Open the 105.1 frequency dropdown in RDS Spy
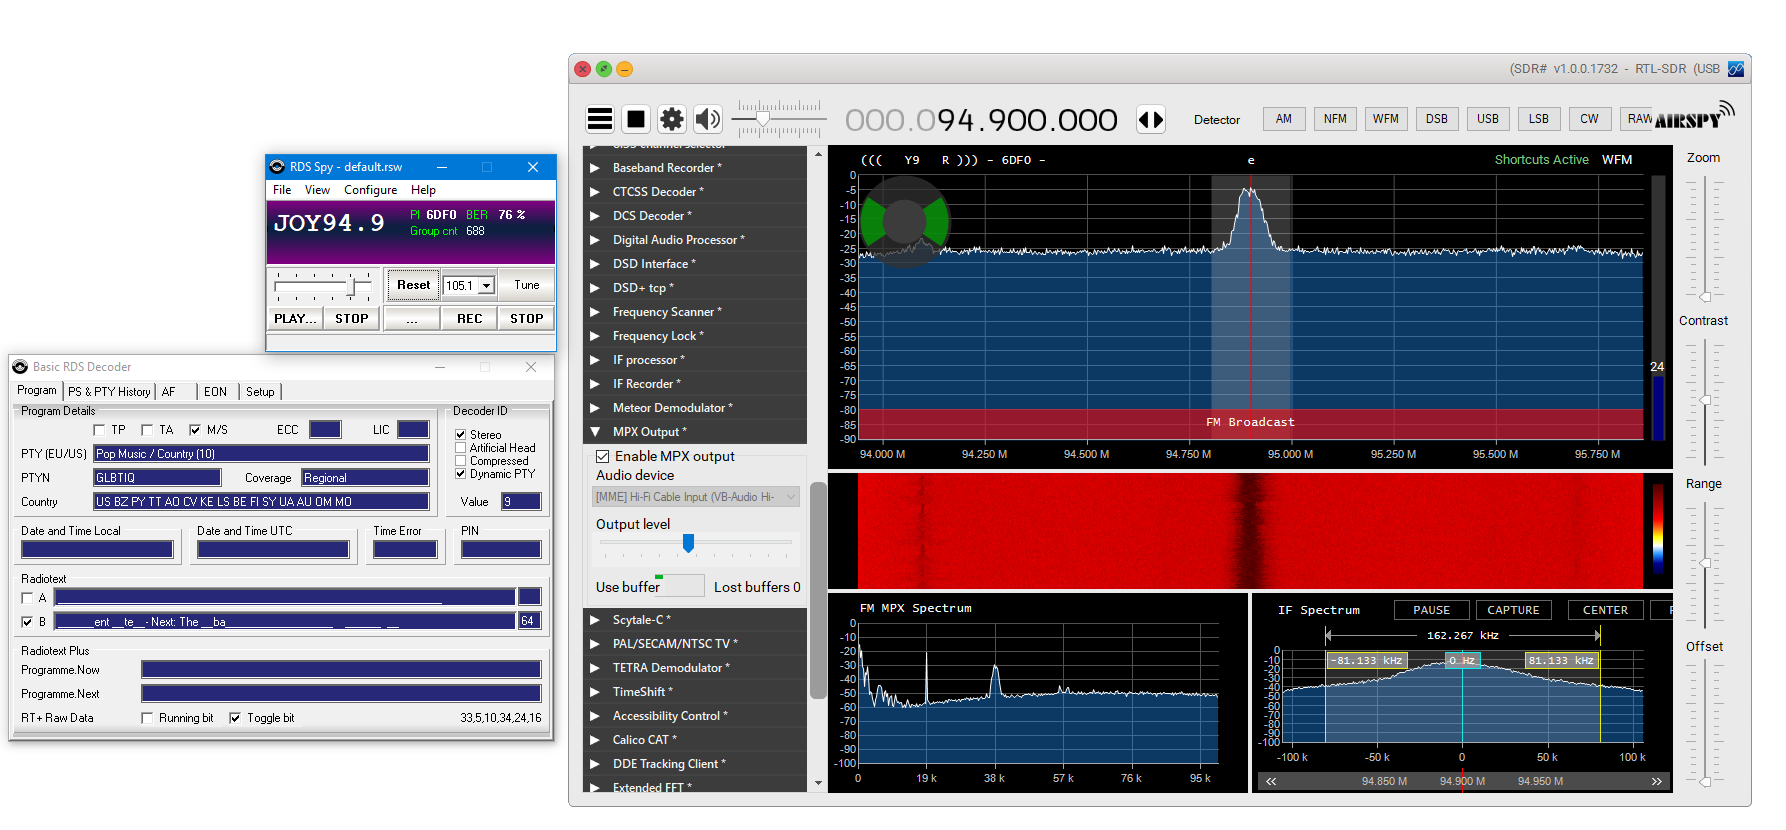Viewport: 1786px width, 830px height. pos(486,286)
